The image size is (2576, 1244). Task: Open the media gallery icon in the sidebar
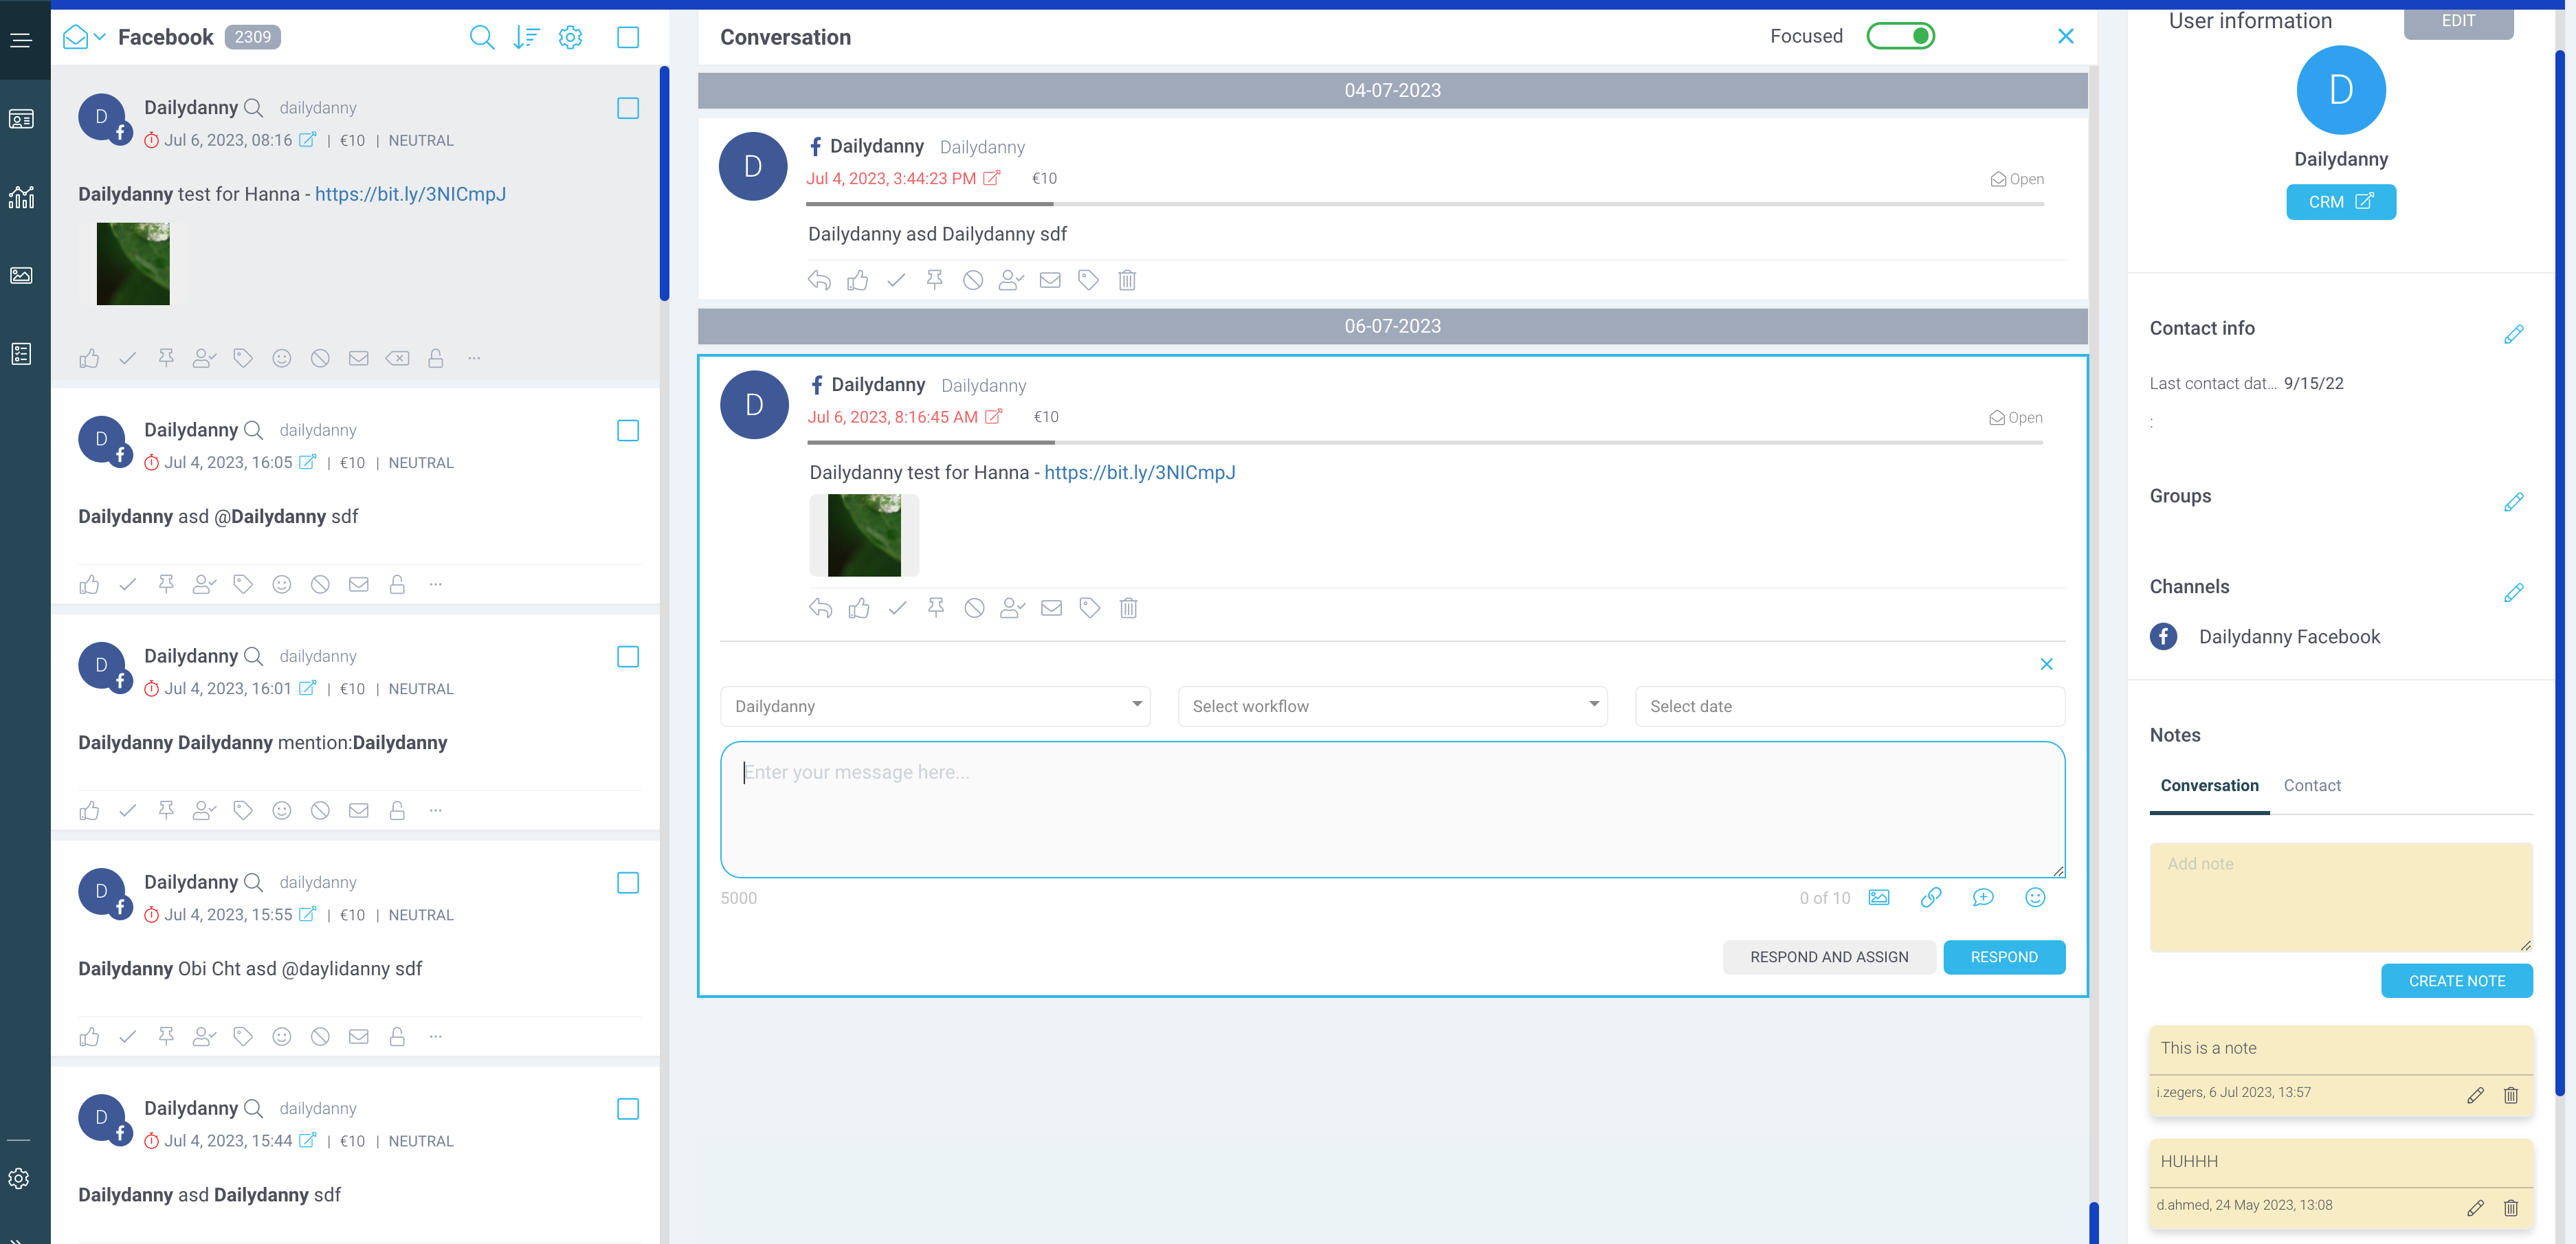[21, 275]
